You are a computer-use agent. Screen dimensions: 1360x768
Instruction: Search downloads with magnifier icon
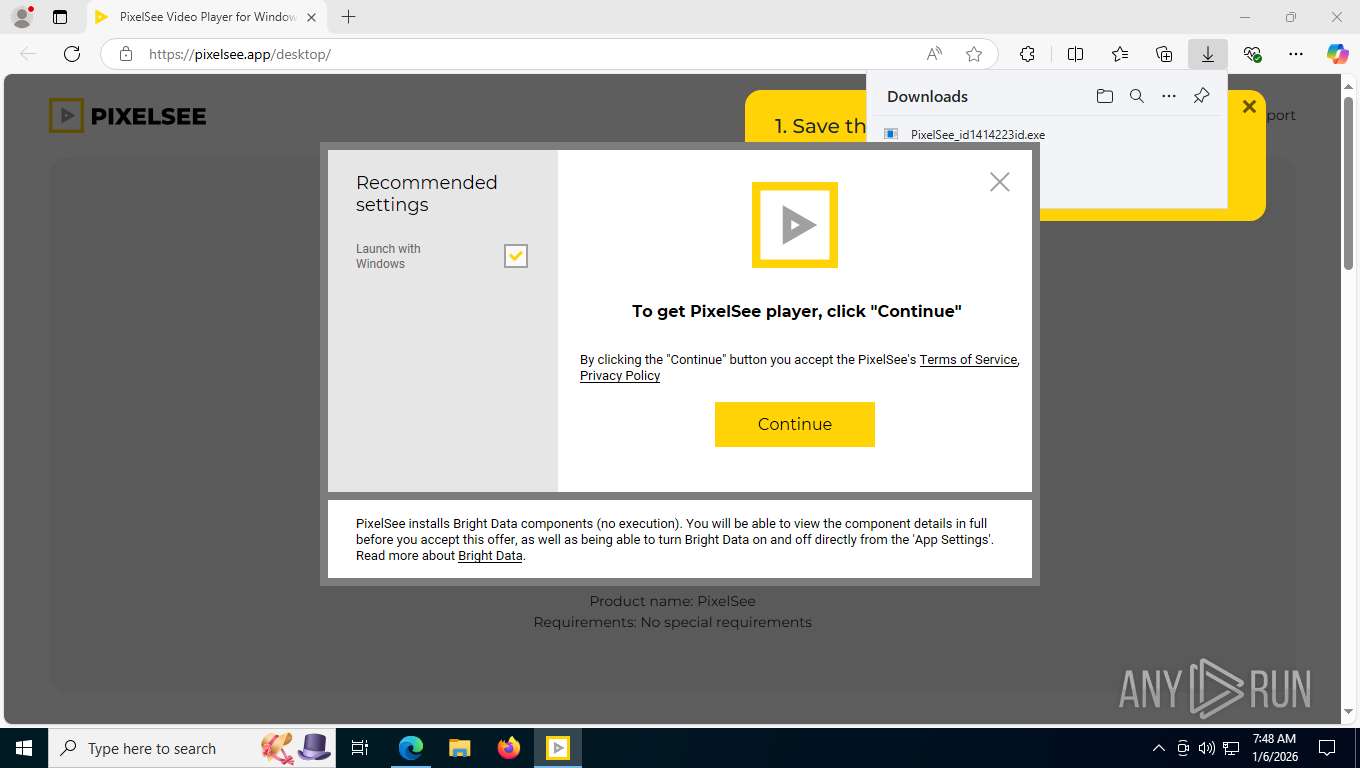[x=1136, y=96]
